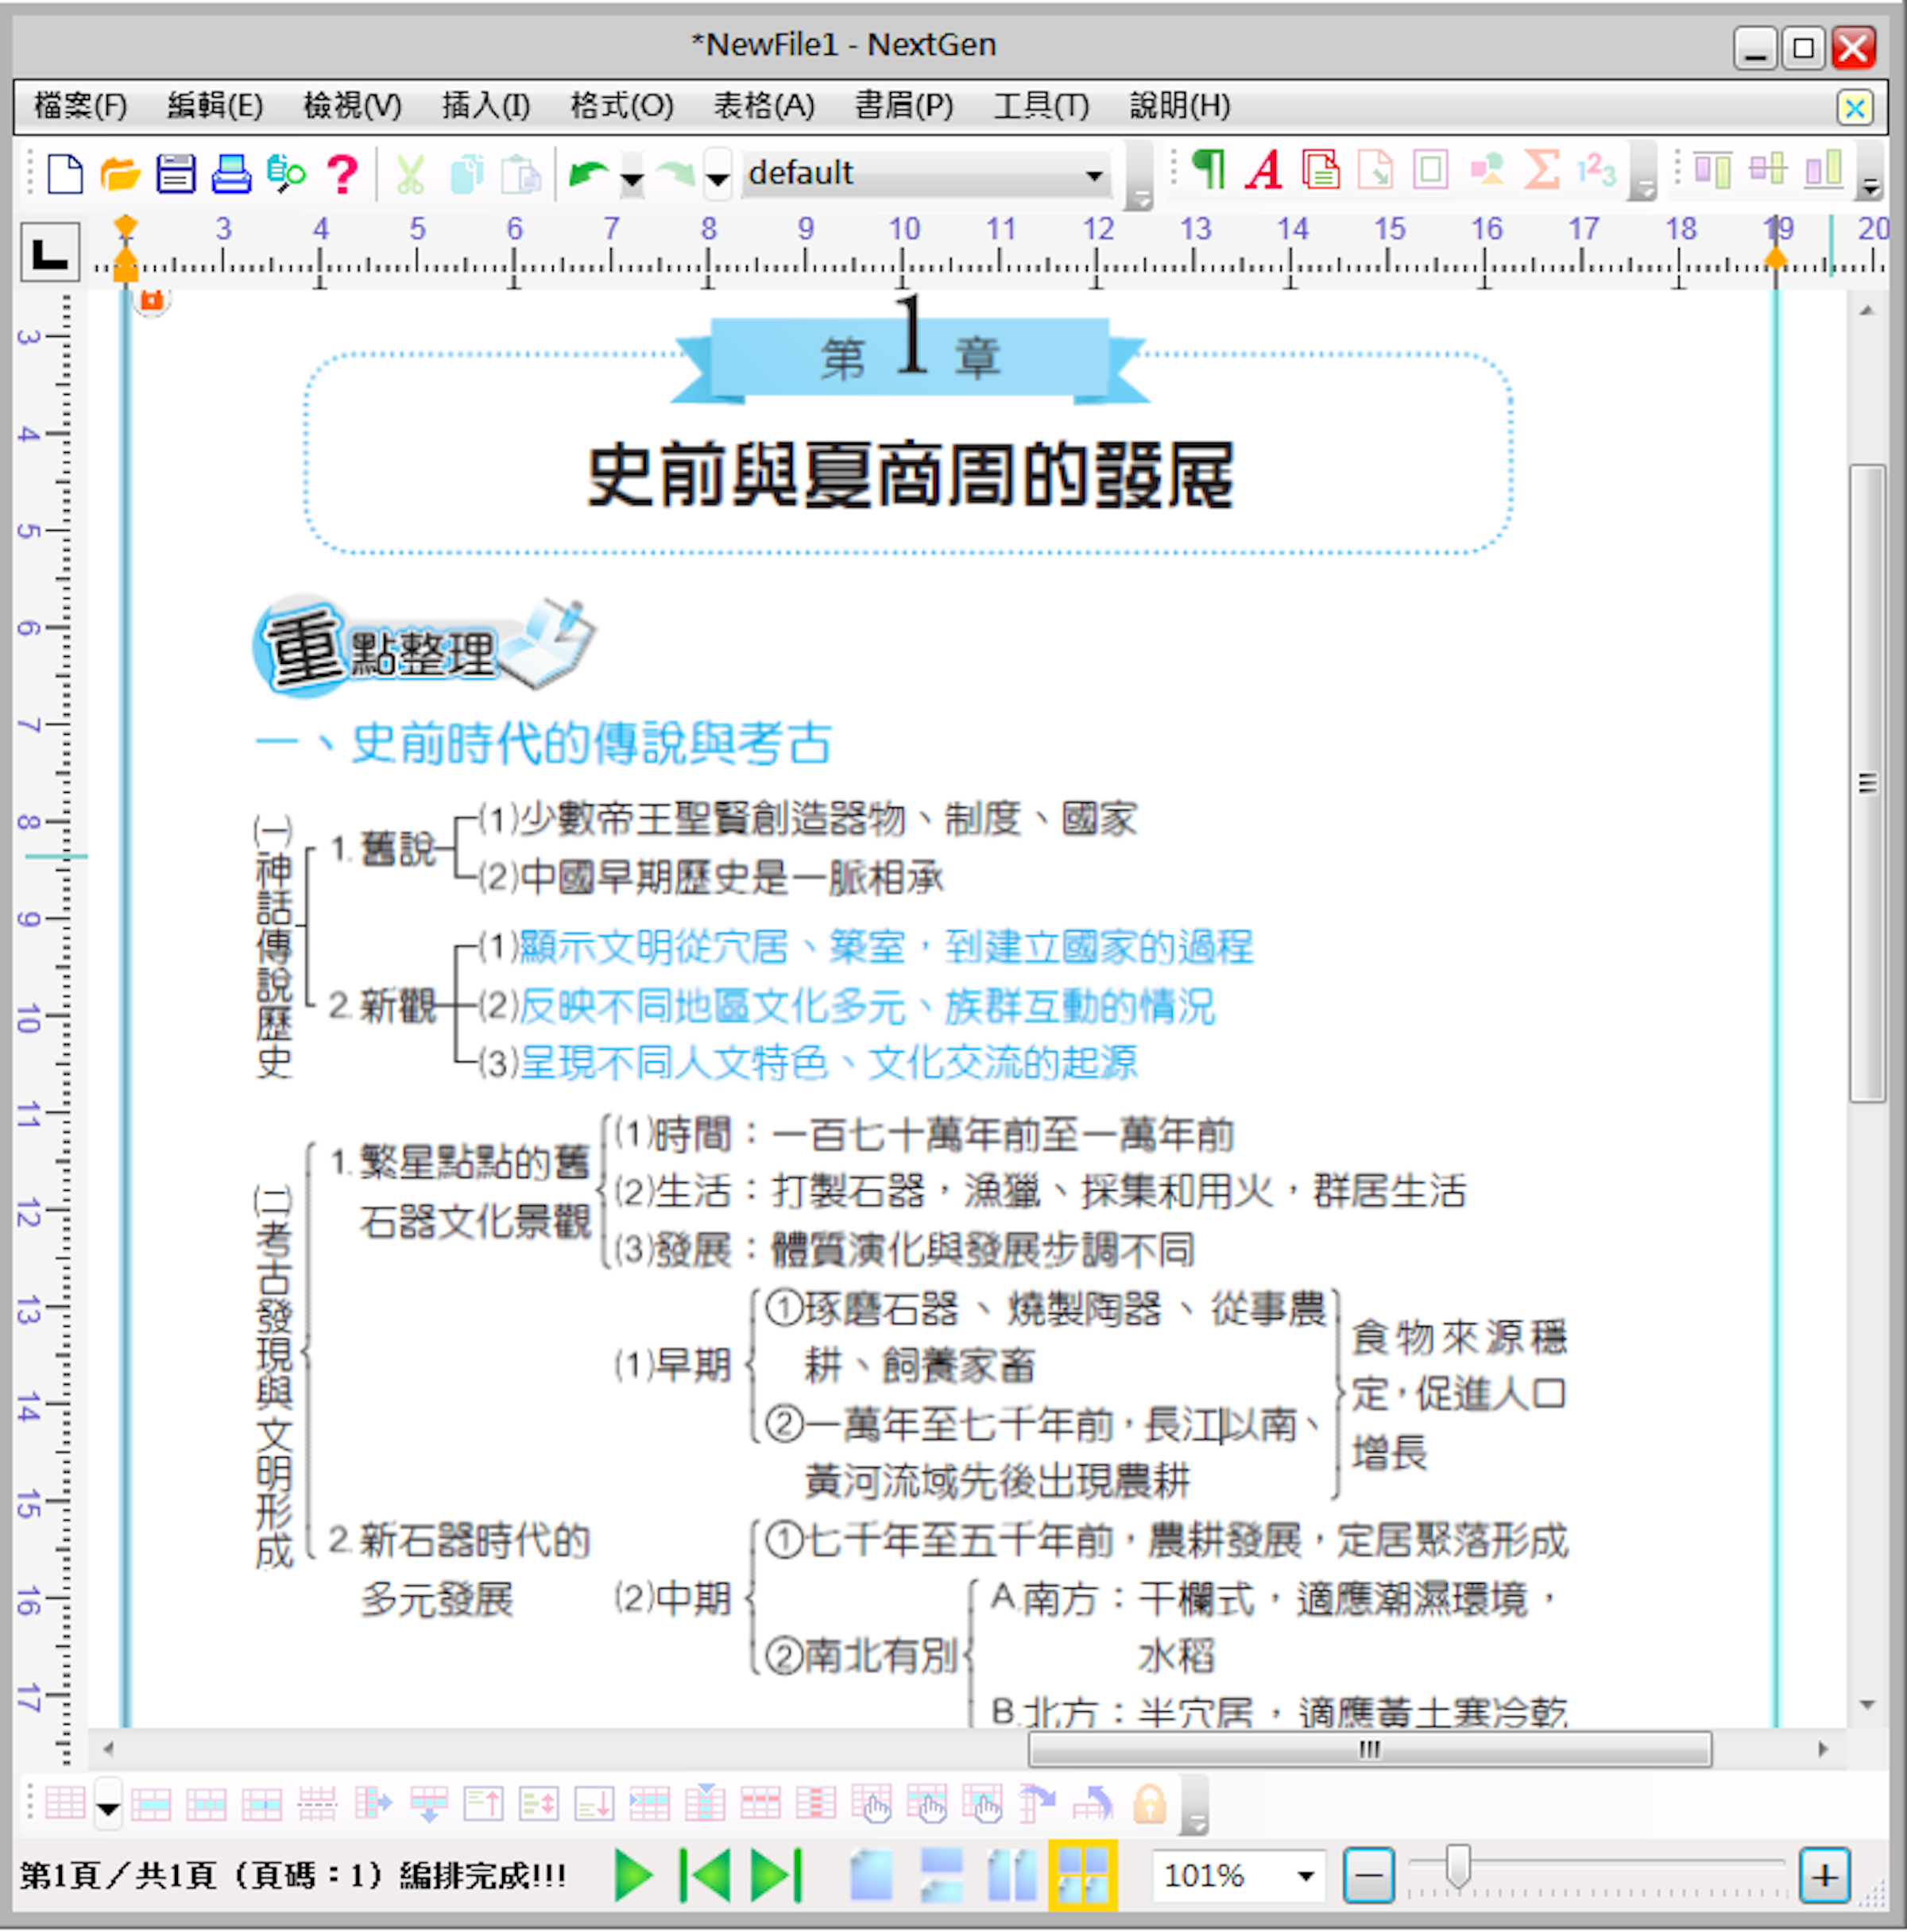Image resolution: width=1907 pixels, height=1932 pixels.
Task: Toggle the highlighted multi-page grid view
Action: click(x=1082, y=1875)
